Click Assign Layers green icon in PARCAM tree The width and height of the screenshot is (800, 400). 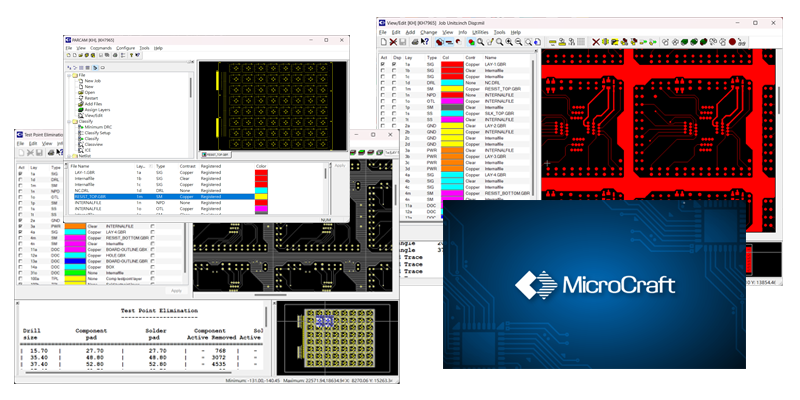coord(81,110)
